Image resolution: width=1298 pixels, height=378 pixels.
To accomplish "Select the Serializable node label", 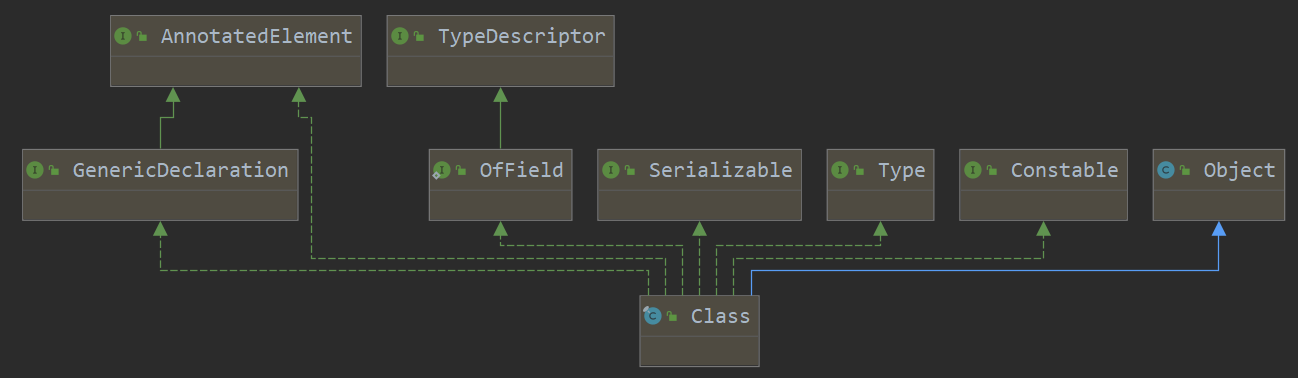I will [720, 171].
